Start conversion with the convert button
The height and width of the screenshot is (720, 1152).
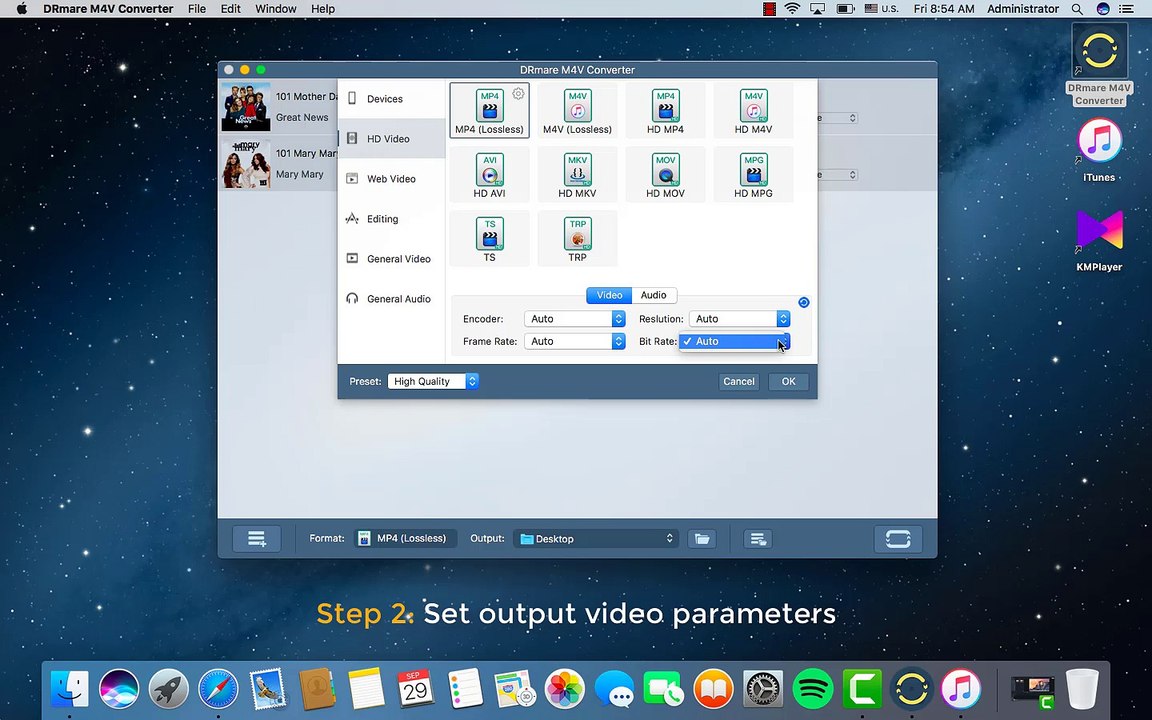(898, 539)
